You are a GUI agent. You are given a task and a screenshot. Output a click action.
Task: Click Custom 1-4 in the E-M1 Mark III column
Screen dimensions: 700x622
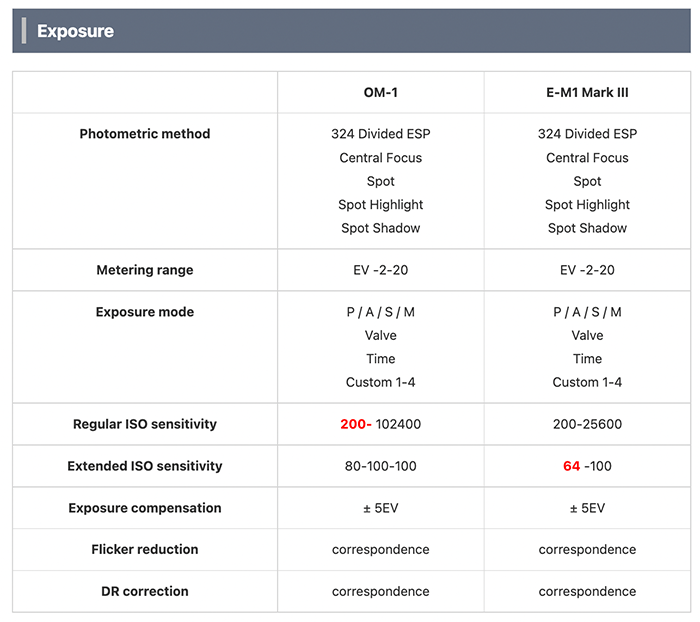tap(587, 382)
